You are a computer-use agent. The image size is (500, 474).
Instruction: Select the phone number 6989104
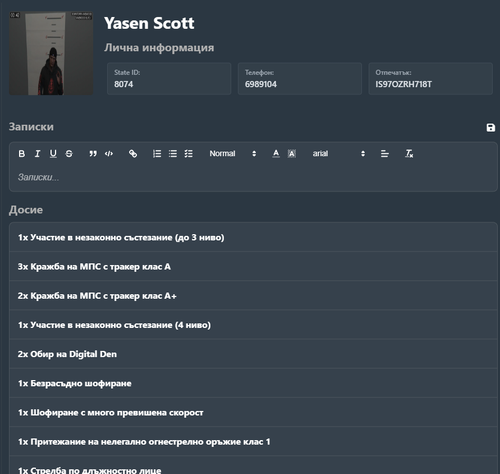[x=261, y=84]
